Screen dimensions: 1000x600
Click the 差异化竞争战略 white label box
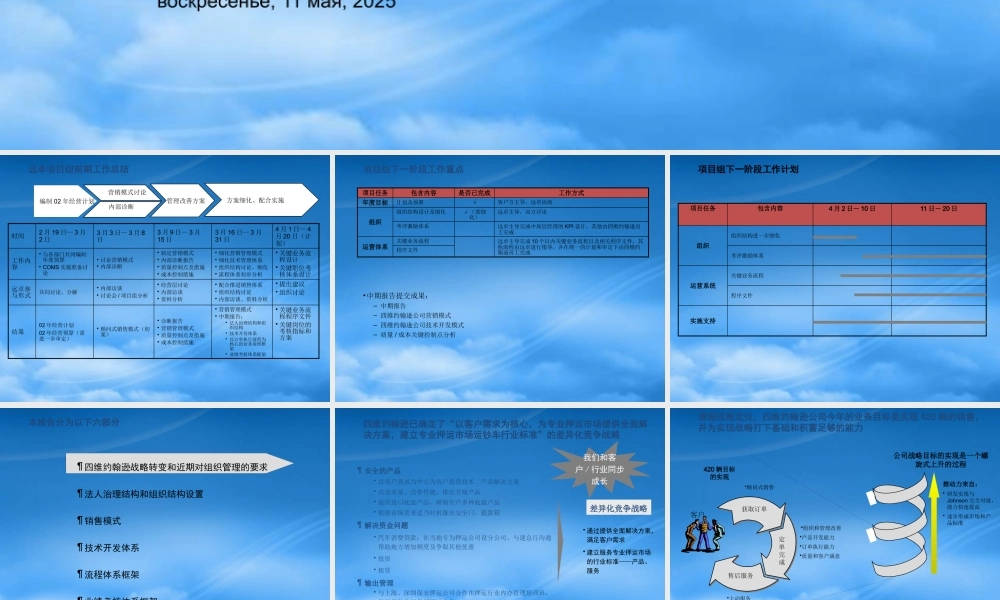click(619, 508)
